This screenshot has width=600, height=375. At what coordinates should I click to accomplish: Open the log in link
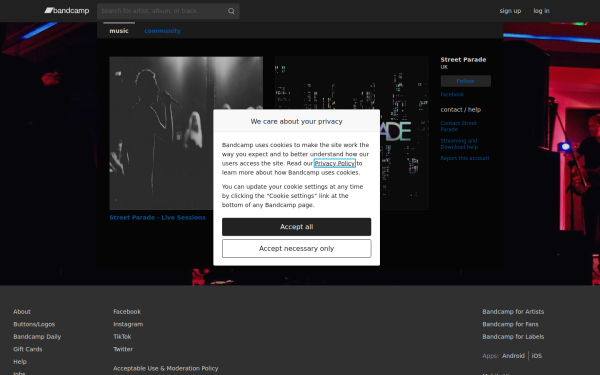(x=541, y=11)
